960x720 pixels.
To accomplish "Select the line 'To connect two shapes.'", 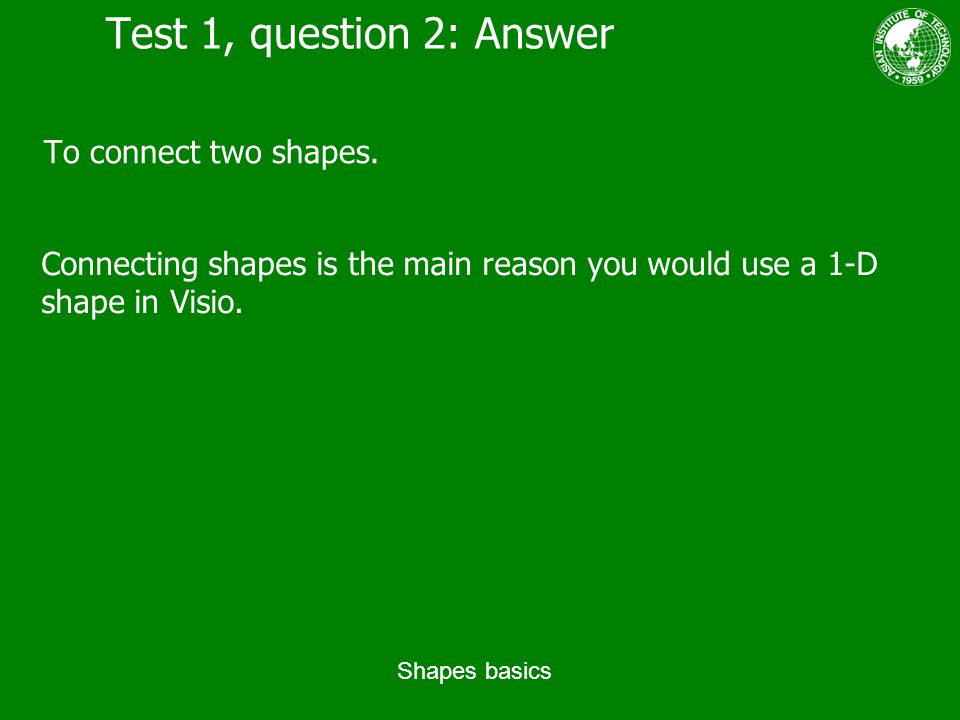I will (211, 152).
